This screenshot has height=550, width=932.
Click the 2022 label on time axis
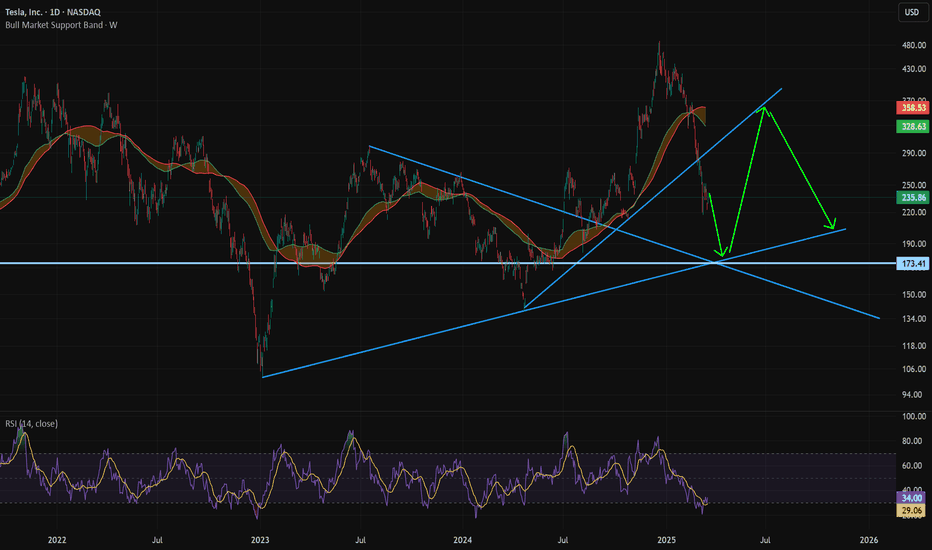point(57,540)
